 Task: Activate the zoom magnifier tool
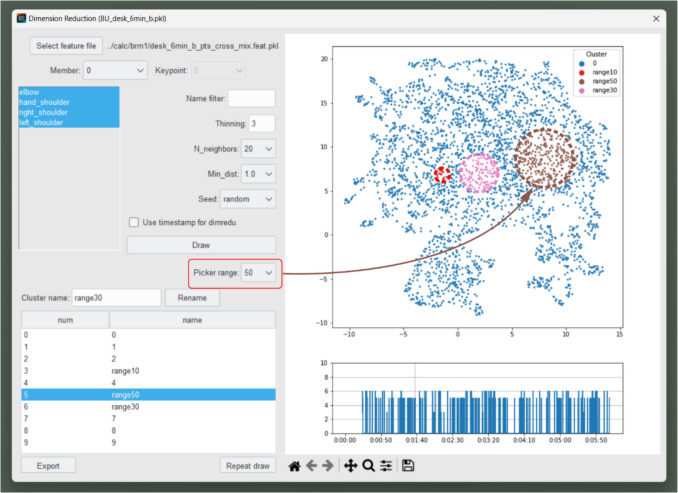368,466
